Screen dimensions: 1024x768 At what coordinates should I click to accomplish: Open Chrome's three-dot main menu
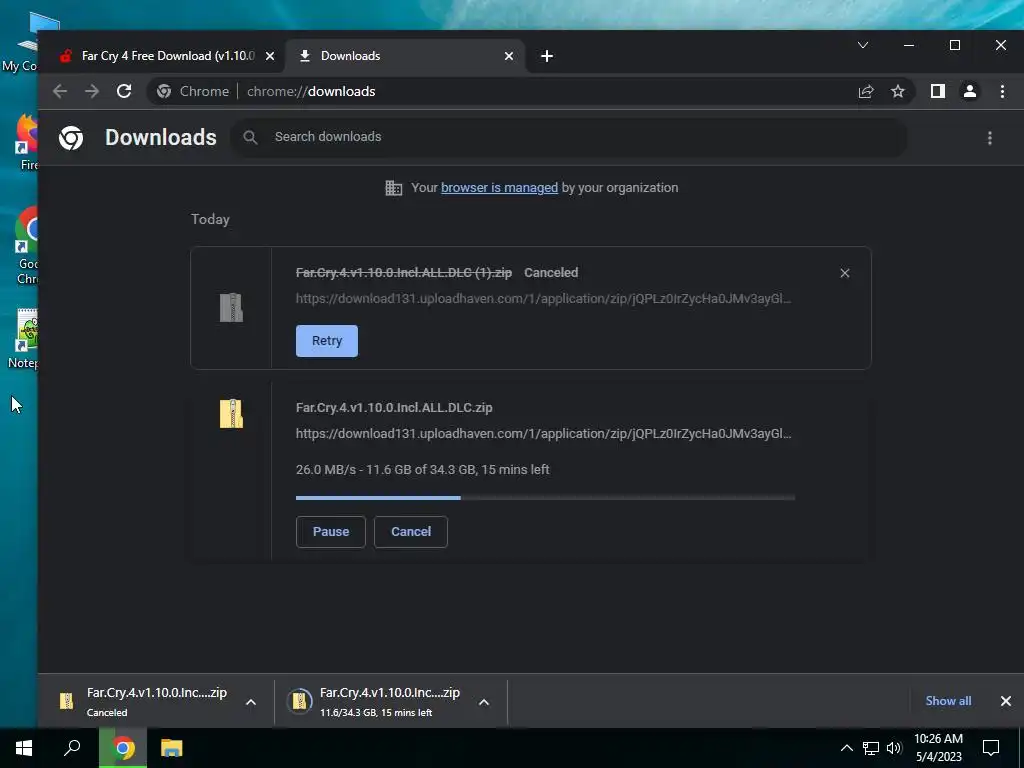(x=1002, y=91)
